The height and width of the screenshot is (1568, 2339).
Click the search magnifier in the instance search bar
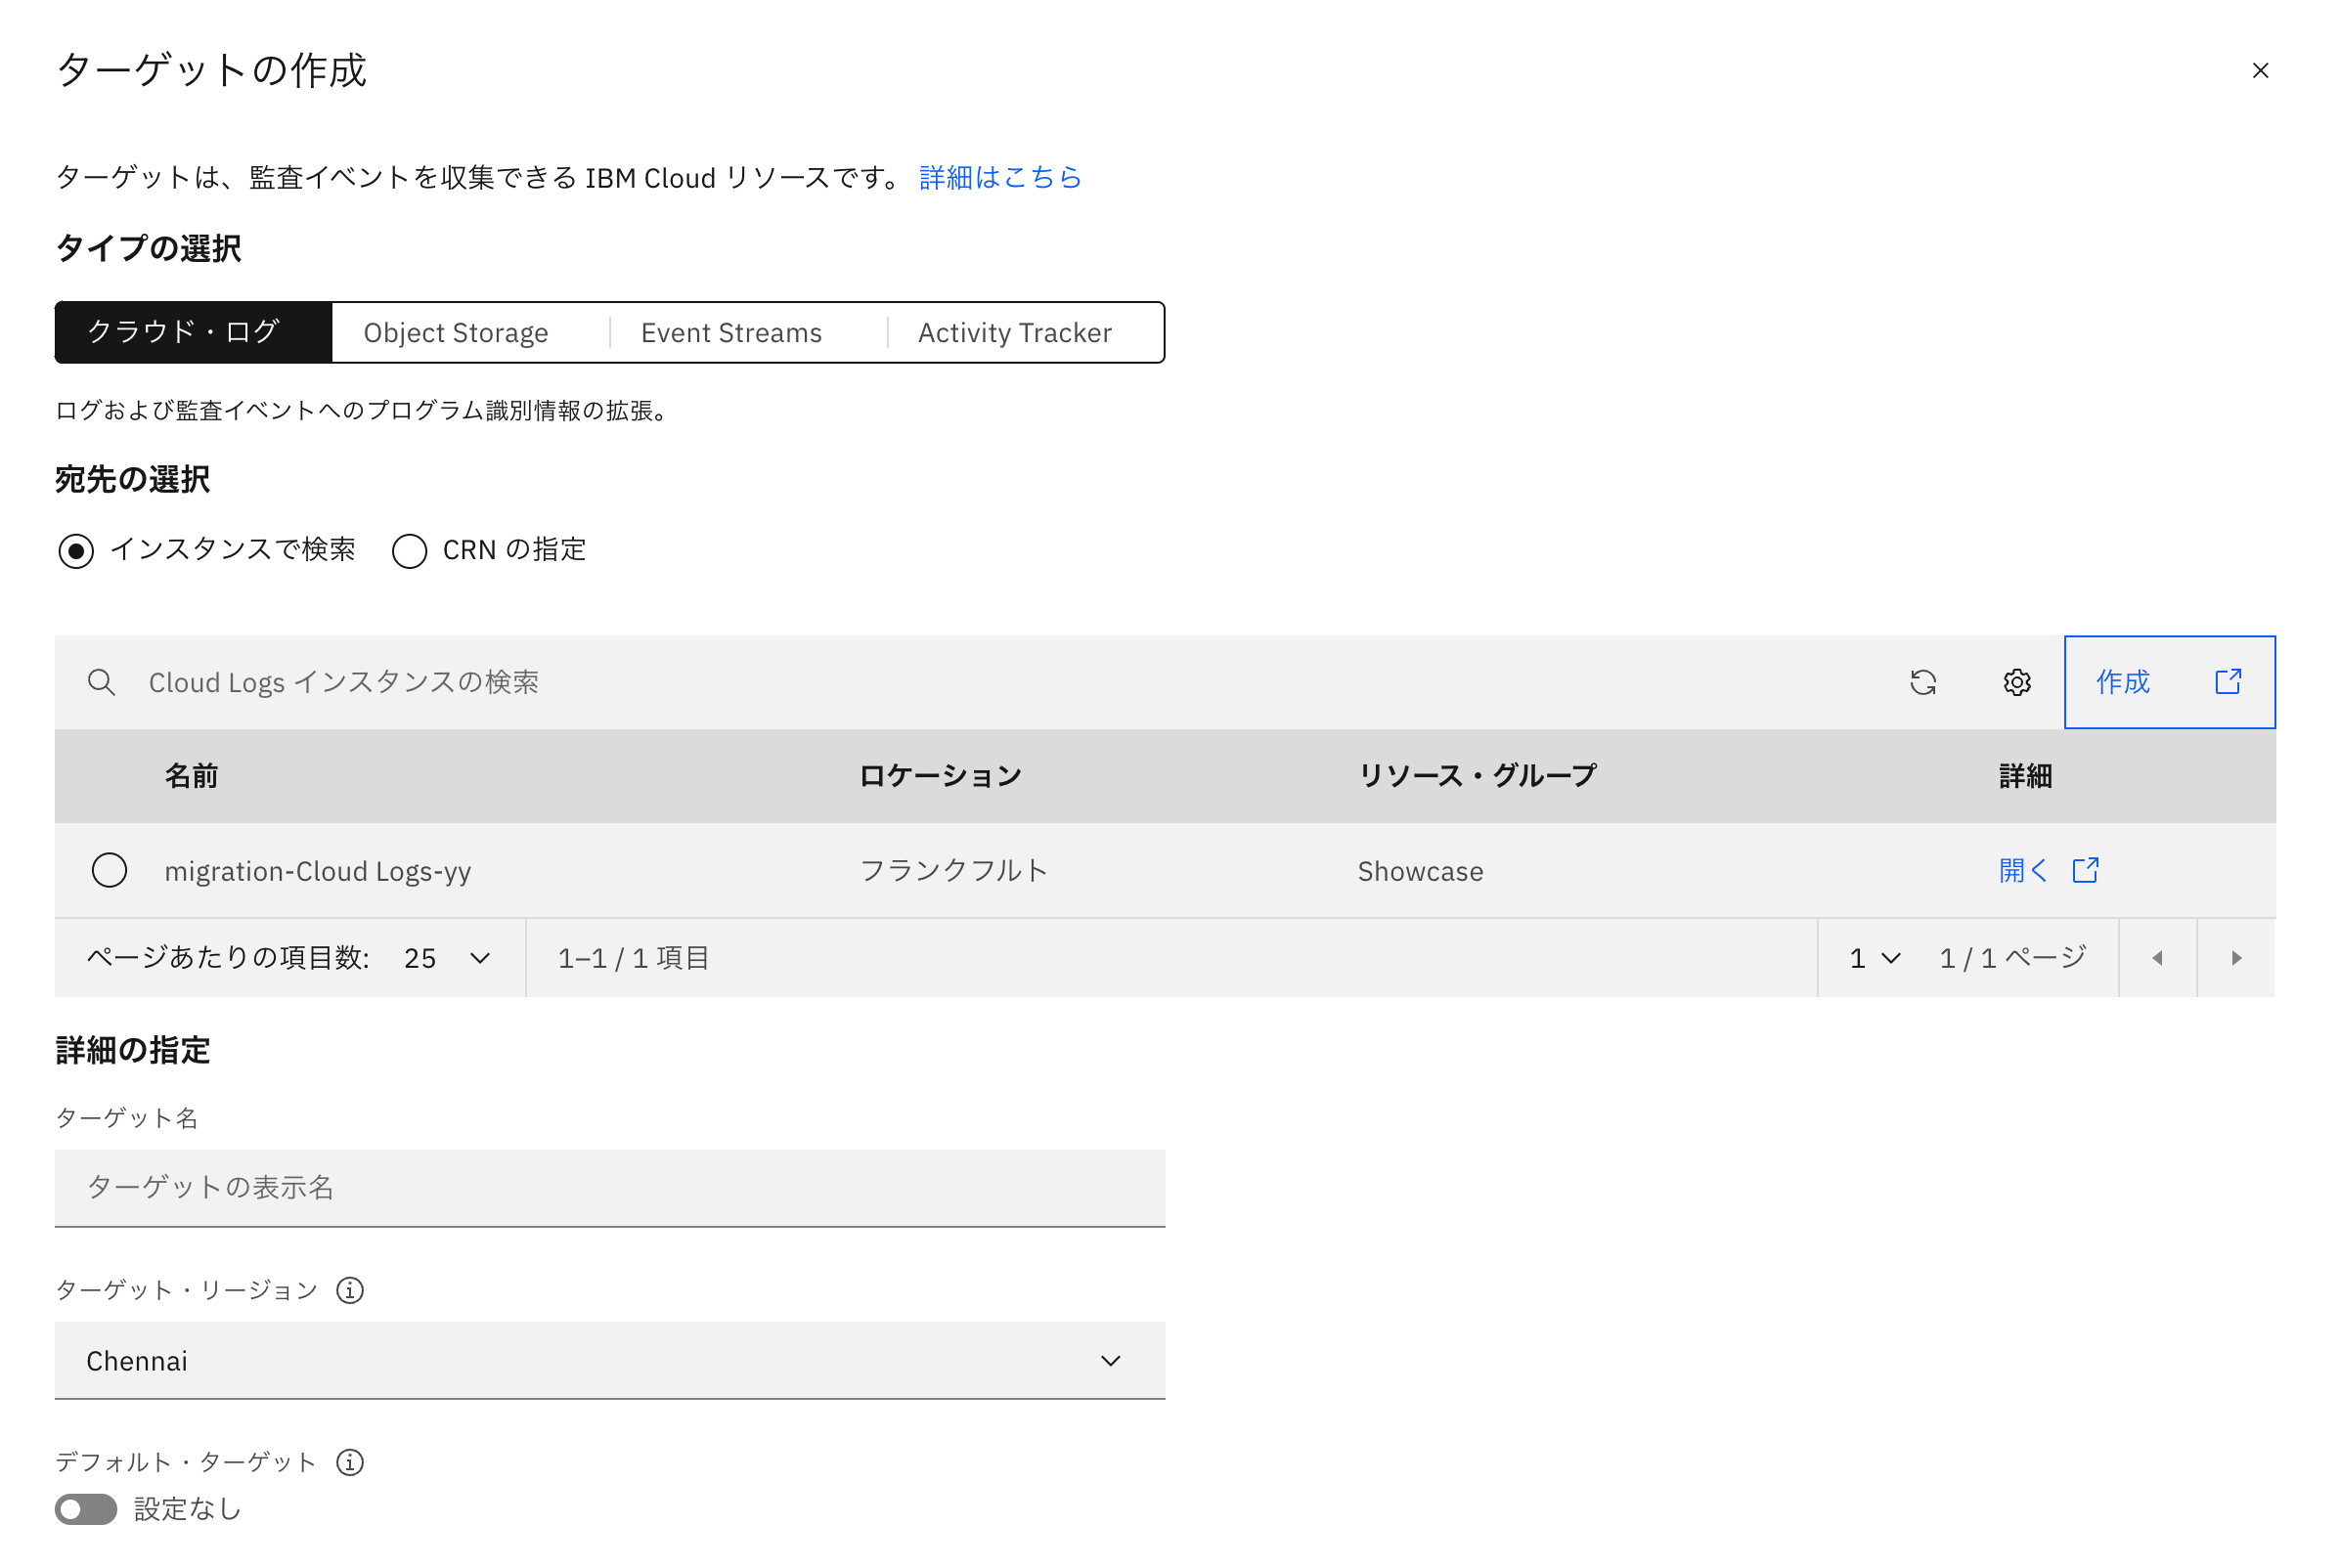pos(100,682)
